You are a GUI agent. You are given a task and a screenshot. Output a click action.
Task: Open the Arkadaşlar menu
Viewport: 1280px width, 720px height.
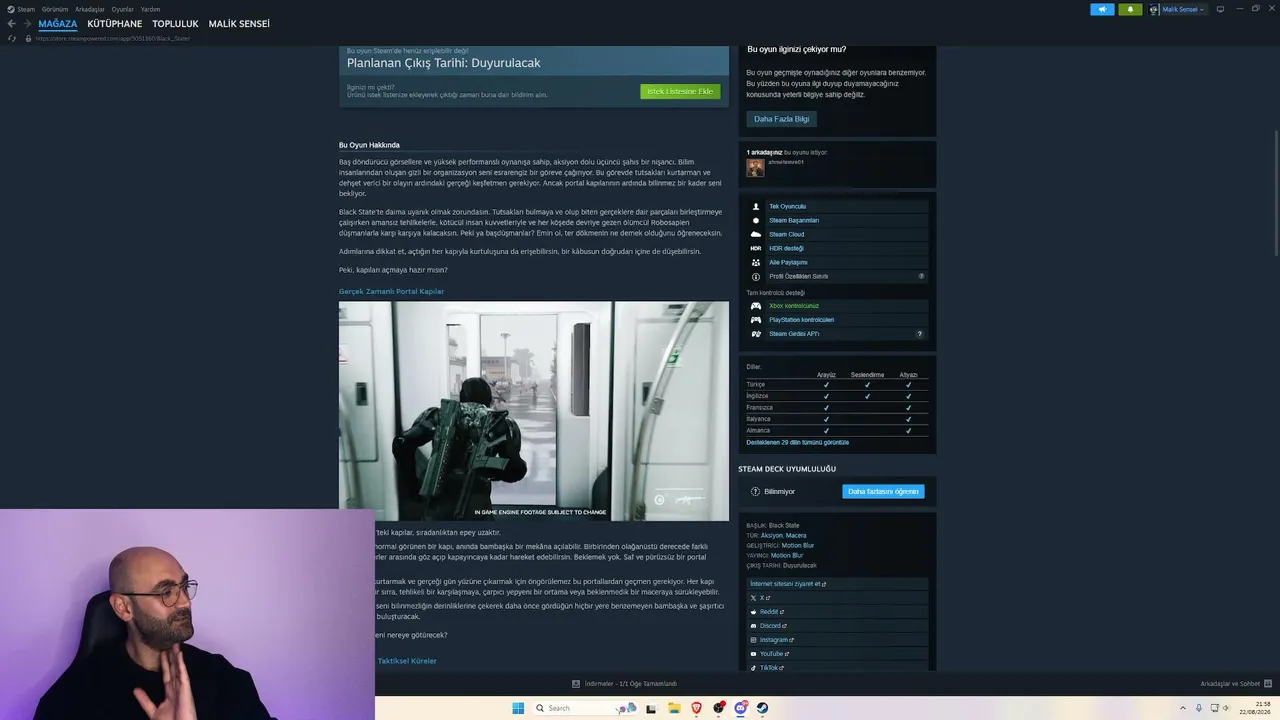coord(90,9)
